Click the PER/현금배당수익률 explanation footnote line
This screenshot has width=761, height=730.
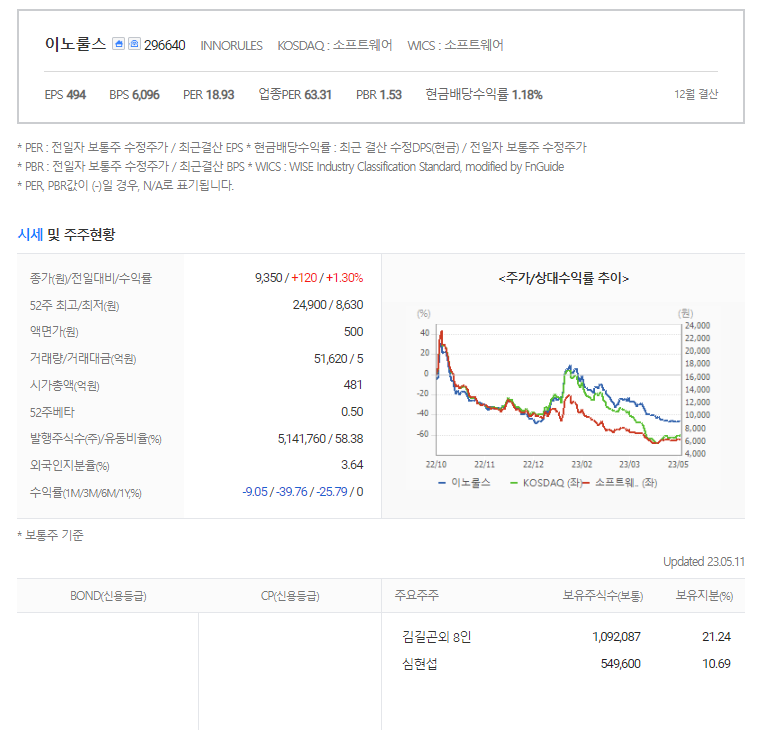pos(302,147)
